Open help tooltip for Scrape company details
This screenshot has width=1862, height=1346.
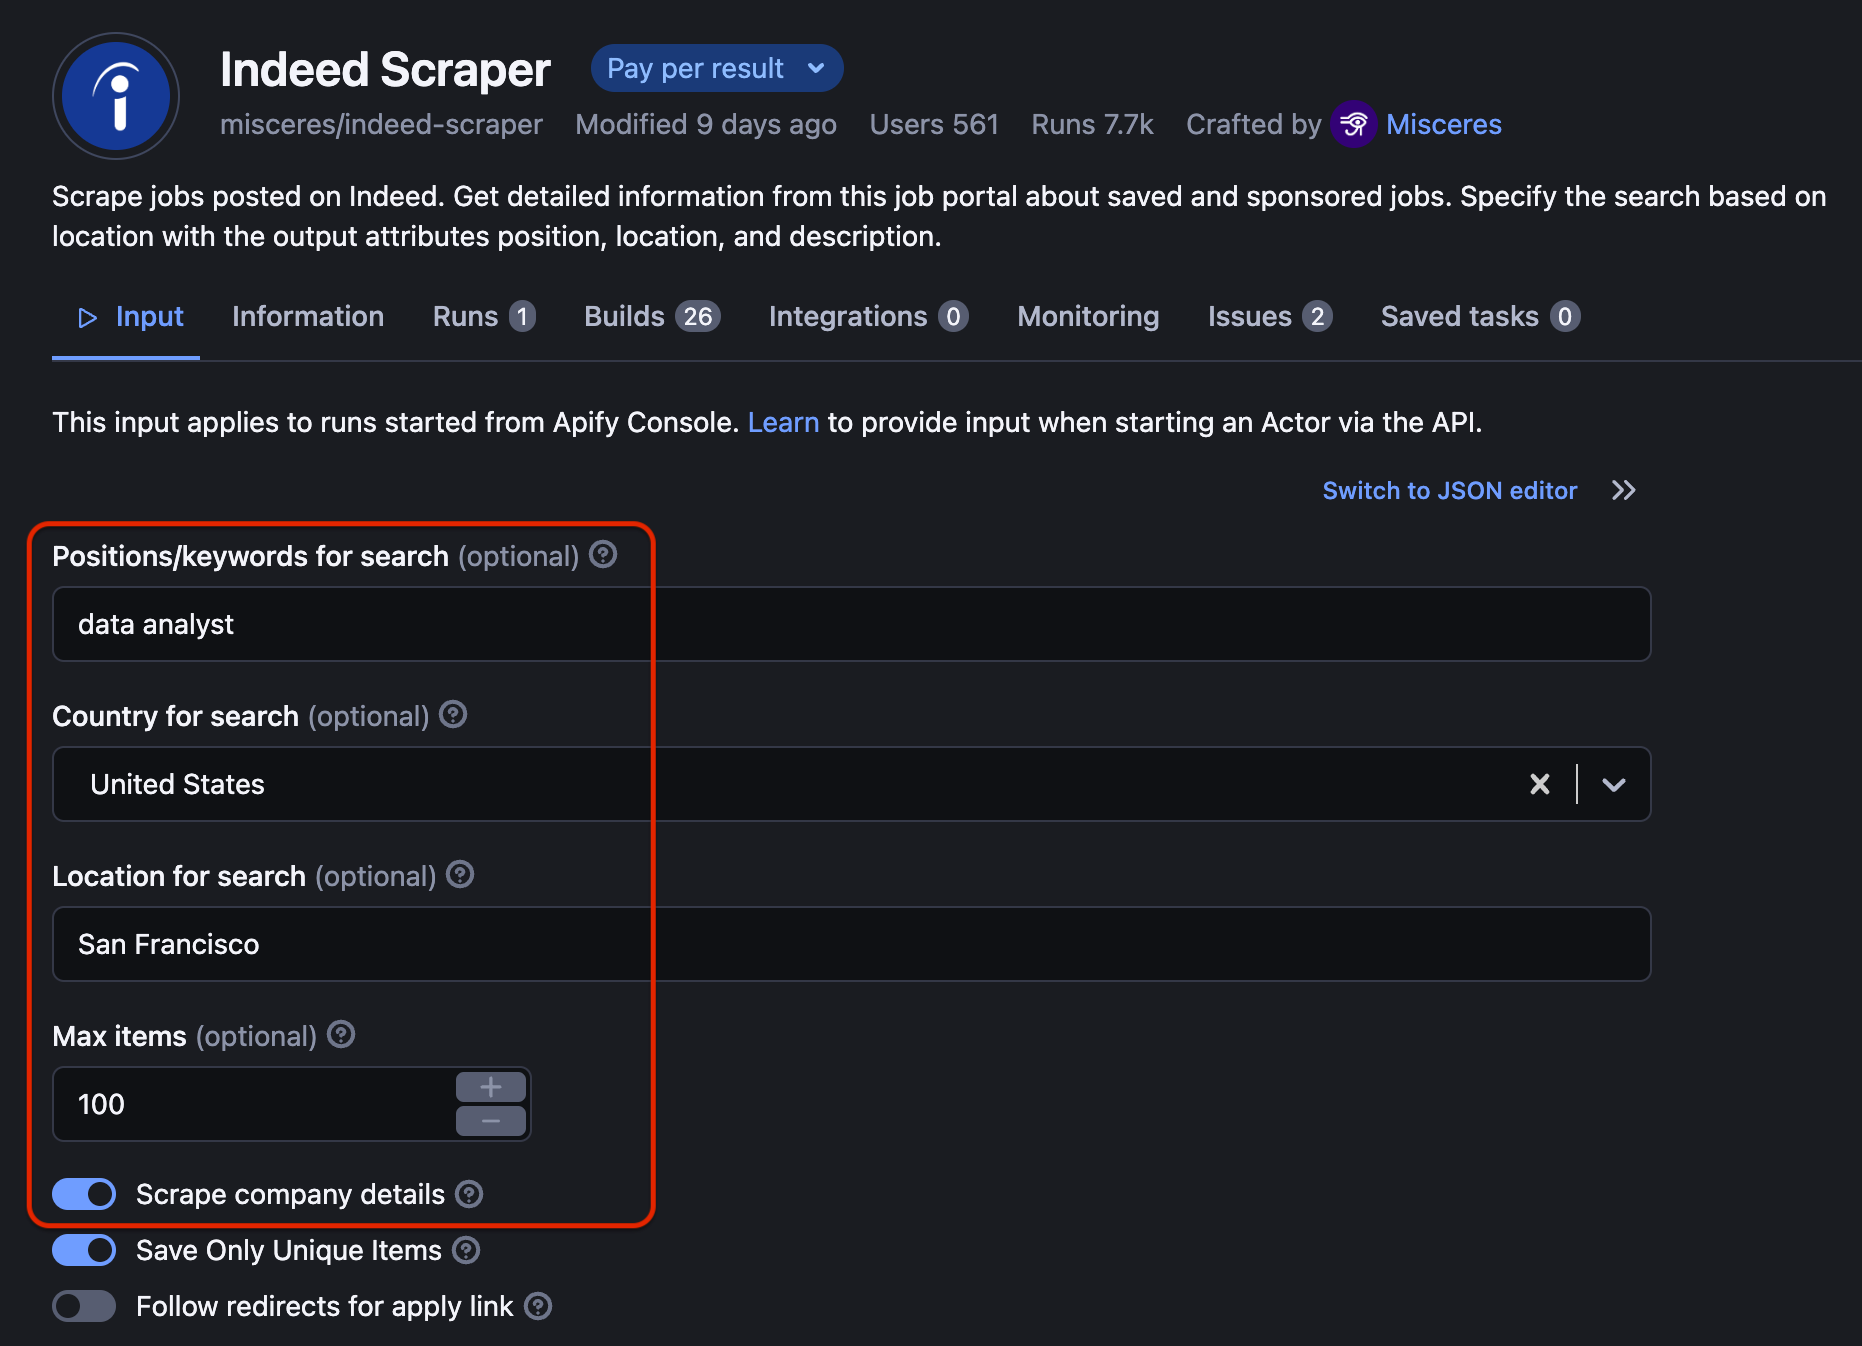tap(468, 1194)
